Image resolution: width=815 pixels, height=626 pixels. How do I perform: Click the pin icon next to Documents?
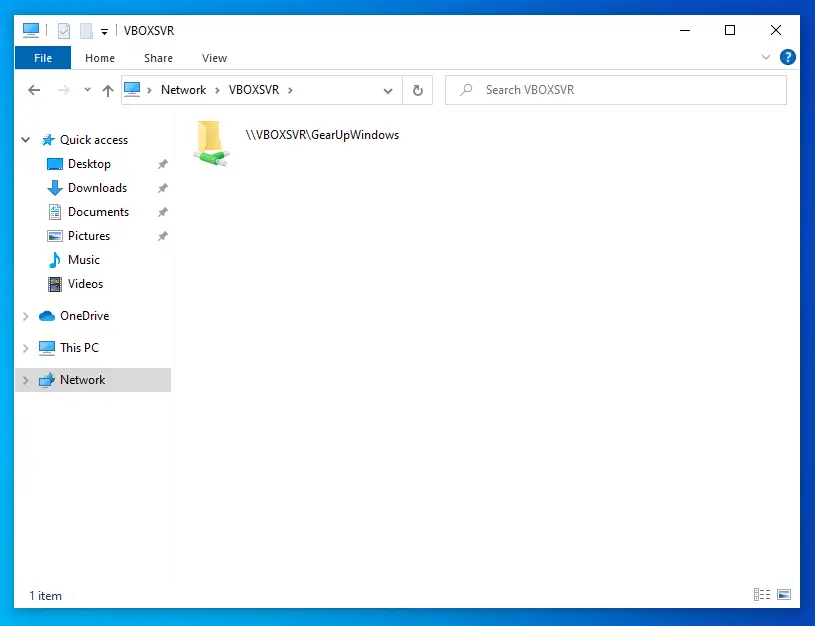[x=163, y=212]
